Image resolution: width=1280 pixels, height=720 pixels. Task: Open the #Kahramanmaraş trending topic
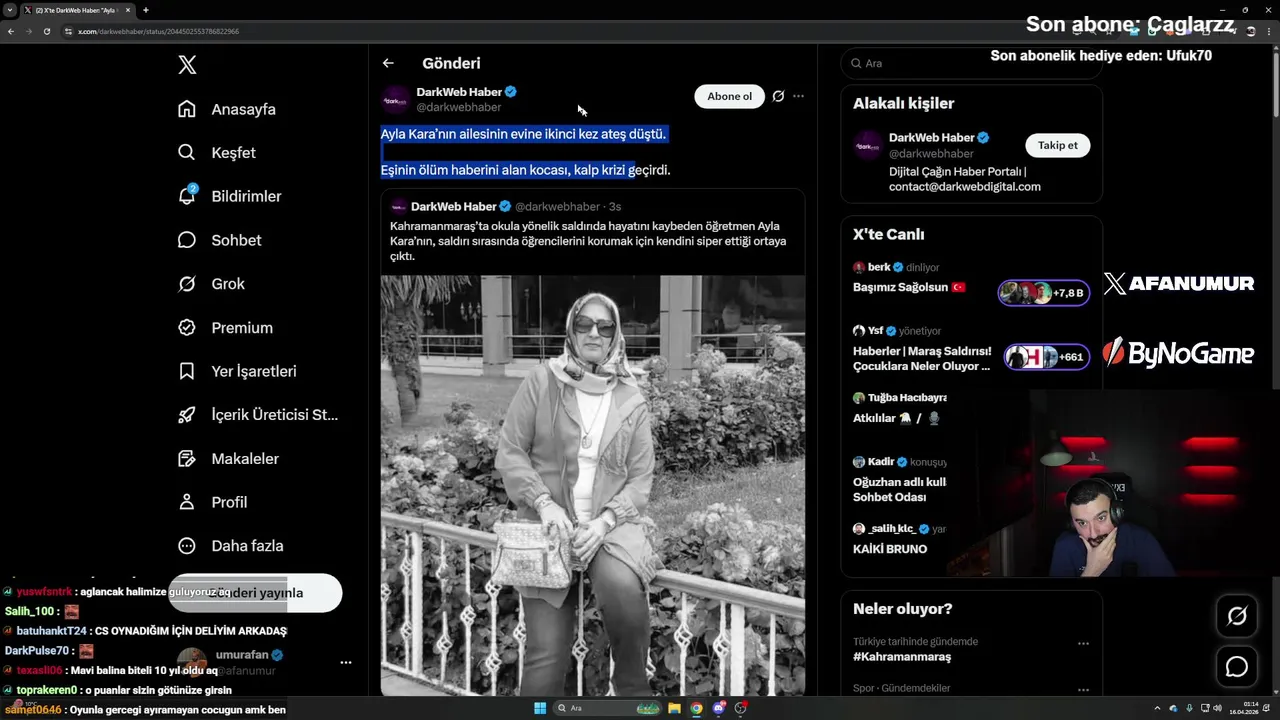click(902, 657)
